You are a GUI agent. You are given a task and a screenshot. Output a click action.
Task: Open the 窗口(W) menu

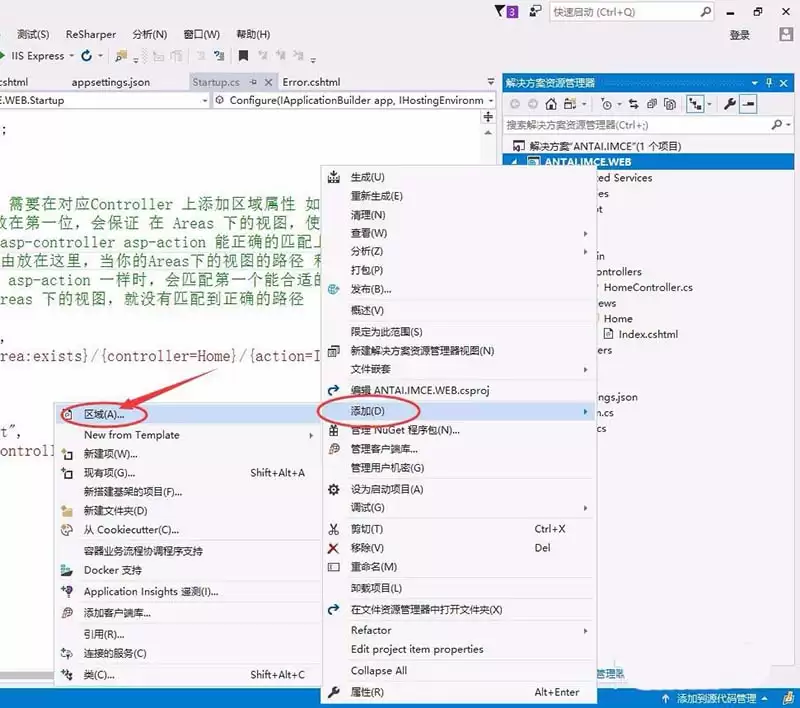tap(200, 33)
